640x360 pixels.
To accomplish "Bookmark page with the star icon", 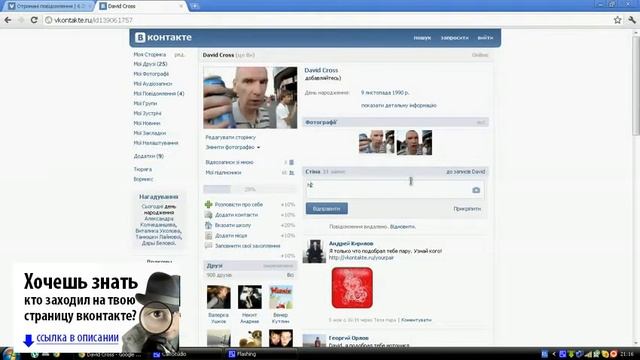I will [x=618, y=20].
